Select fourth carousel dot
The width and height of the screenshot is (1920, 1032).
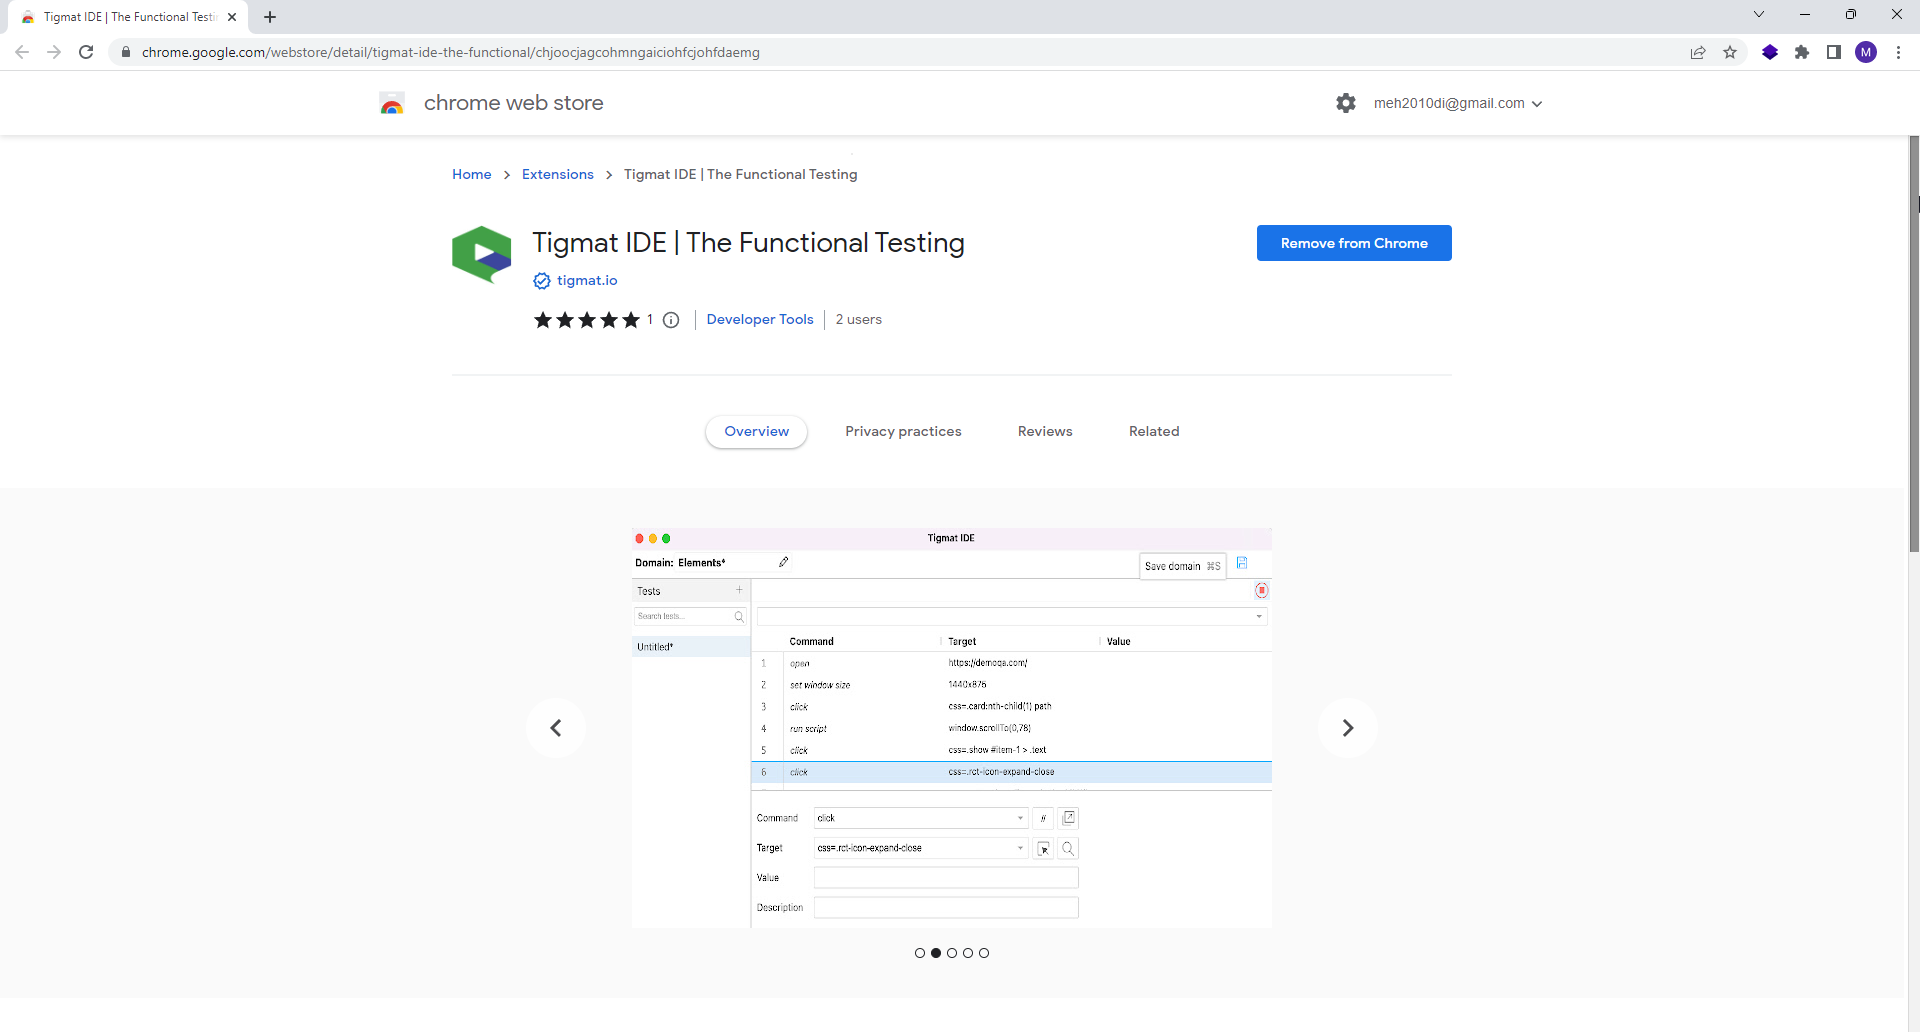coord(968,953)
